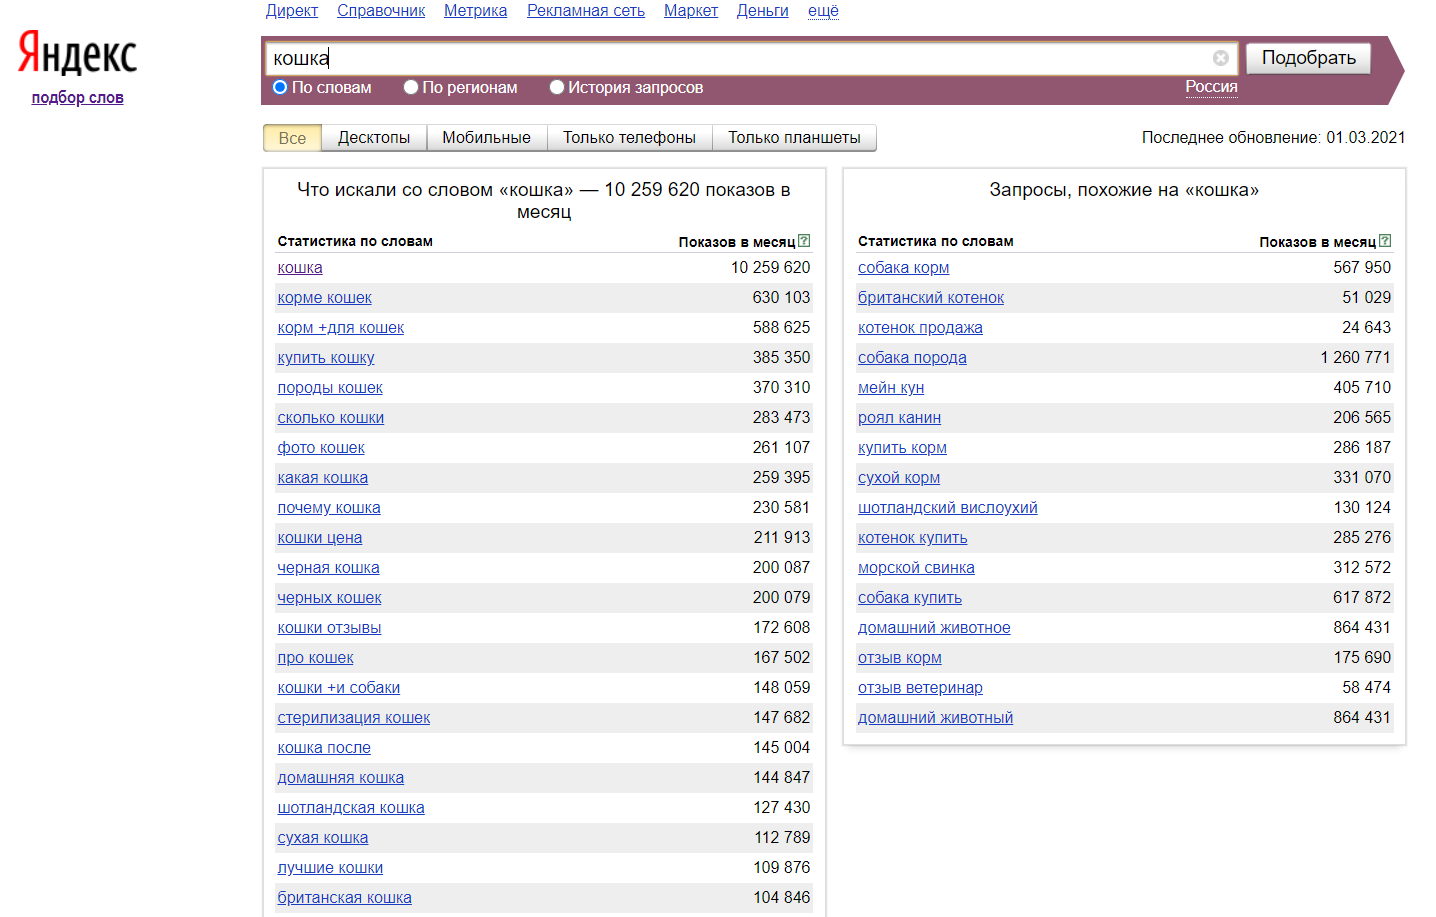The height and width of the screenshot is (917, 1436).
Task: Select the 'По регионам' radio button
Action: pos(410,87)
